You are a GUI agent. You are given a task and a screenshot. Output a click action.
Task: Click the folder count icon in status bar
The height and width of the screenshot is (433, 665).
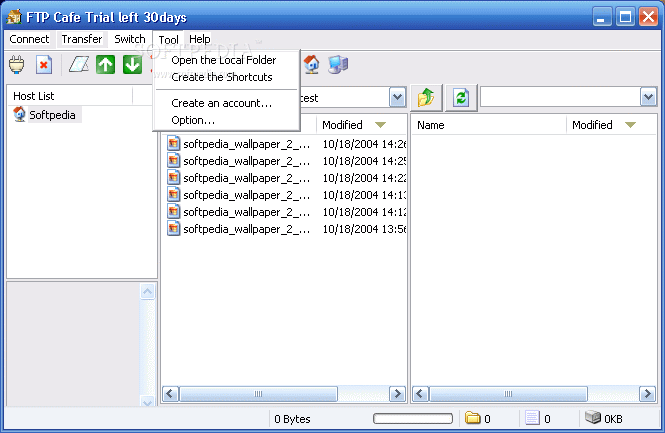tap(472, 418)
